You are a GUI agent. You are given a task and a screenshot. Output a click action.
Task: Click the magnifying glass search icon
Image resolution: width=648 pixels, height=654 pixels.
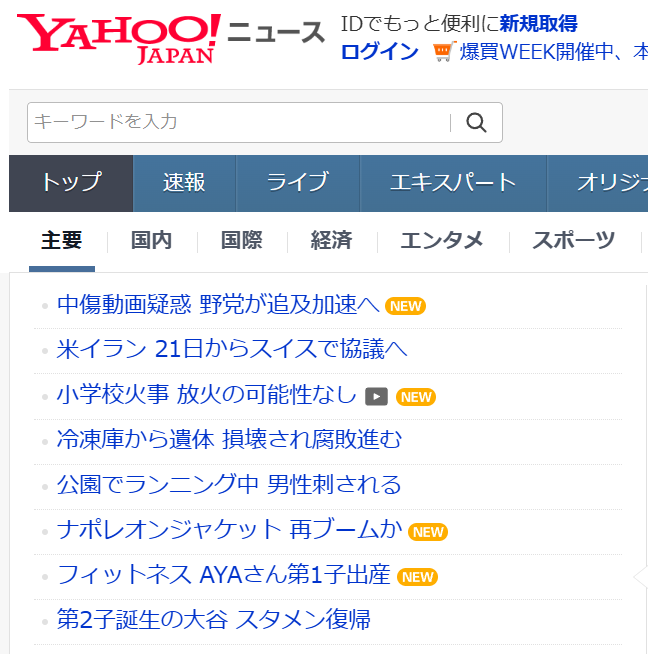coord(476,123)
